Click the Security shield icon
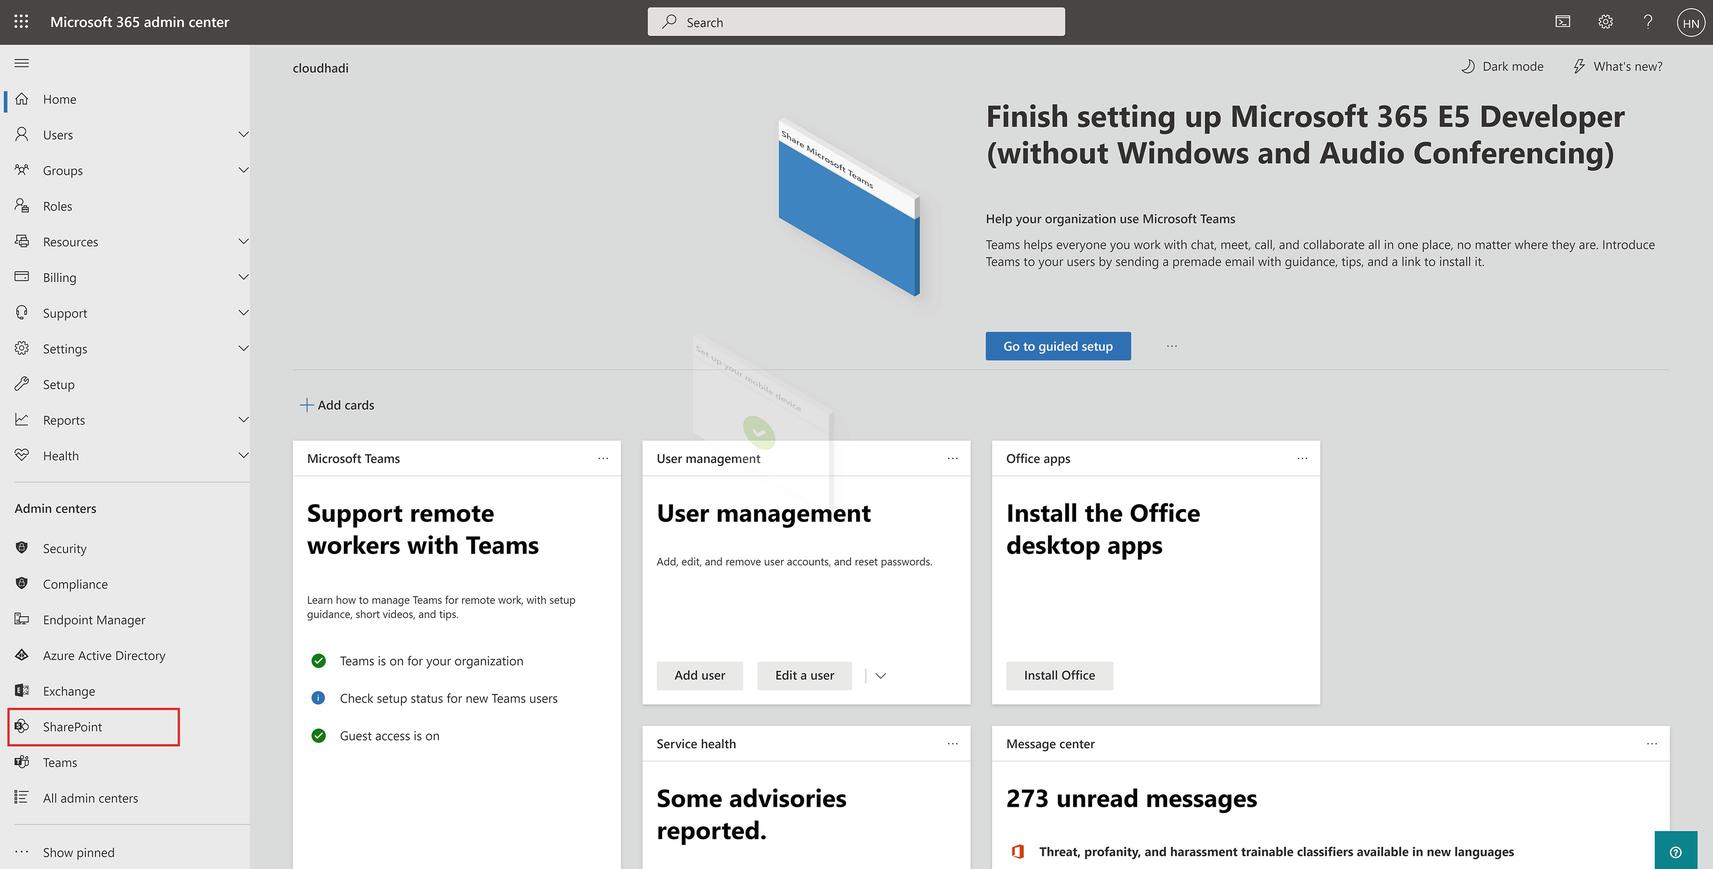 (x=22, y=548)
